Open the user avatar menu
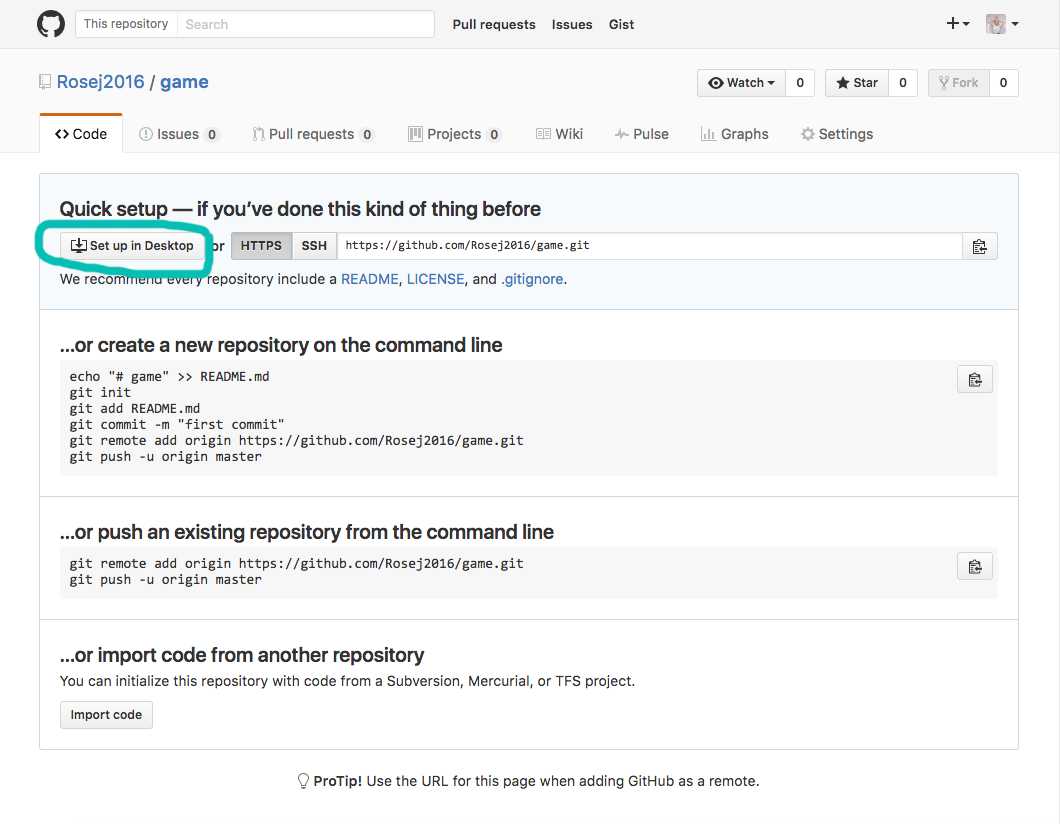 [x=1002, y=24]
